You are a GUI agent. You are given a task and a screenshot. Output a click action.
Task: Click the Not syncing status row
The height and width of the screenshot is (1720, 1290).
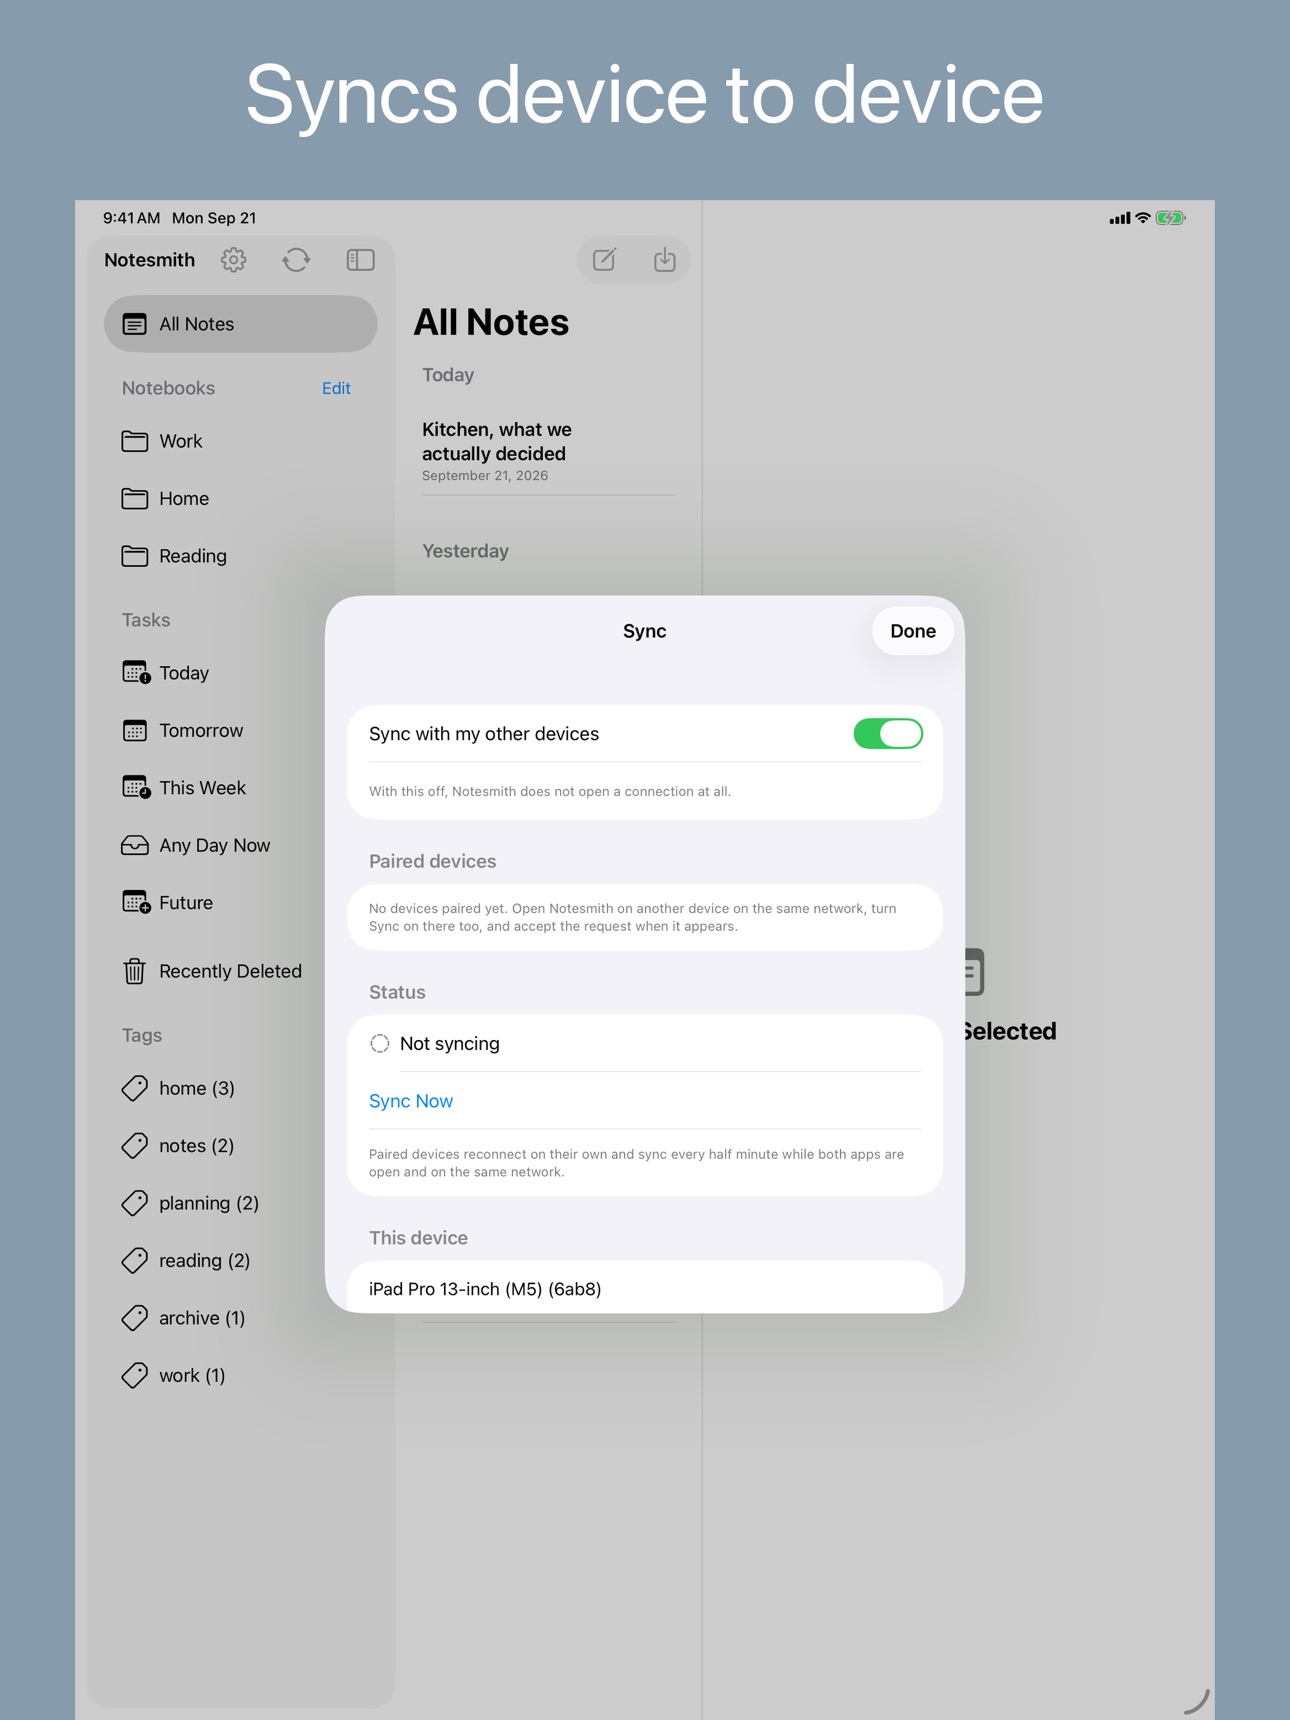tap(644, 1044)
